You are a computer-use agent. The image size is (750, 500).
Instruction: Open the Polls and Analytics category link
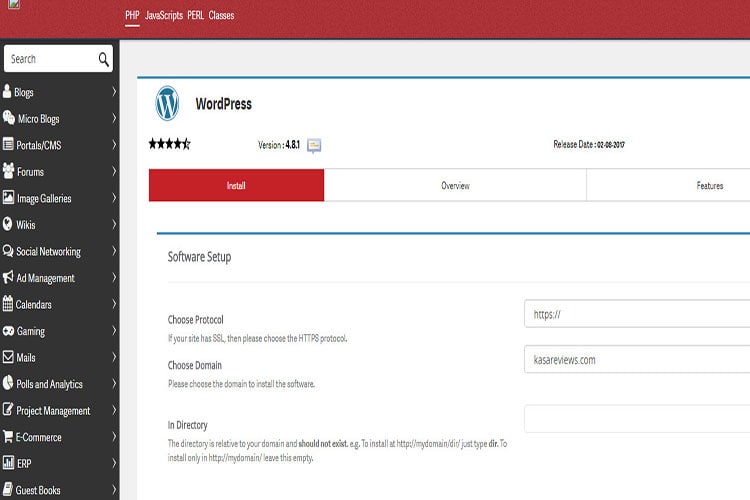click(49, 384)
